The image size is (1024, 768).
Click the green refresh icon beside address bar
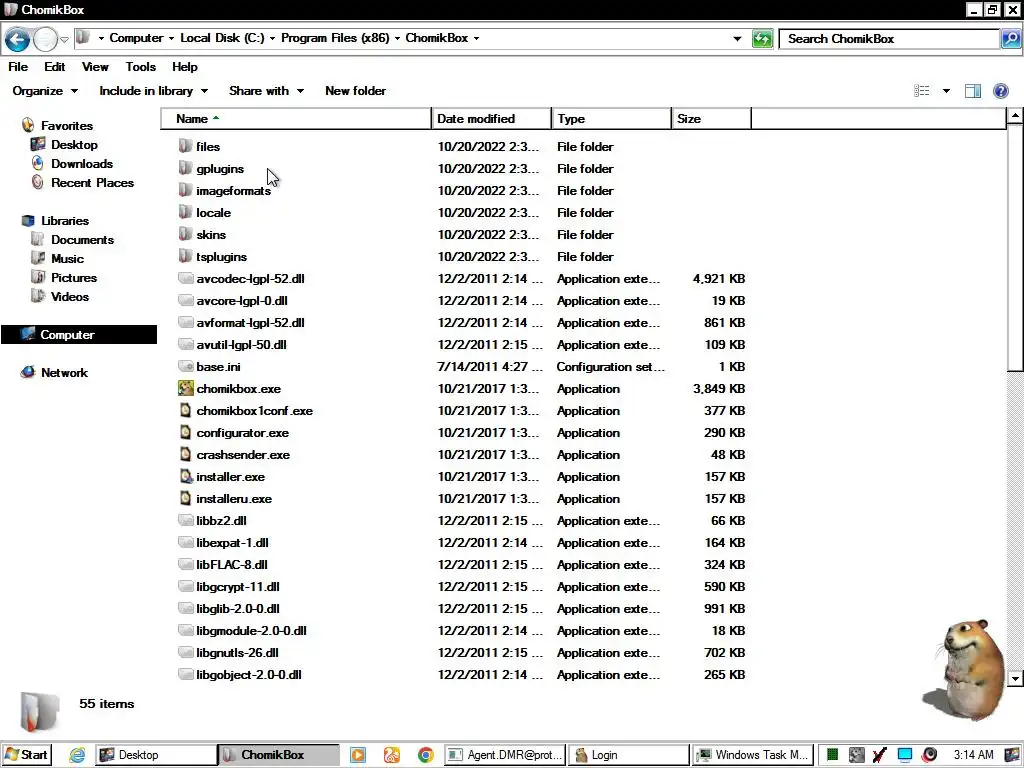point(762,39)
